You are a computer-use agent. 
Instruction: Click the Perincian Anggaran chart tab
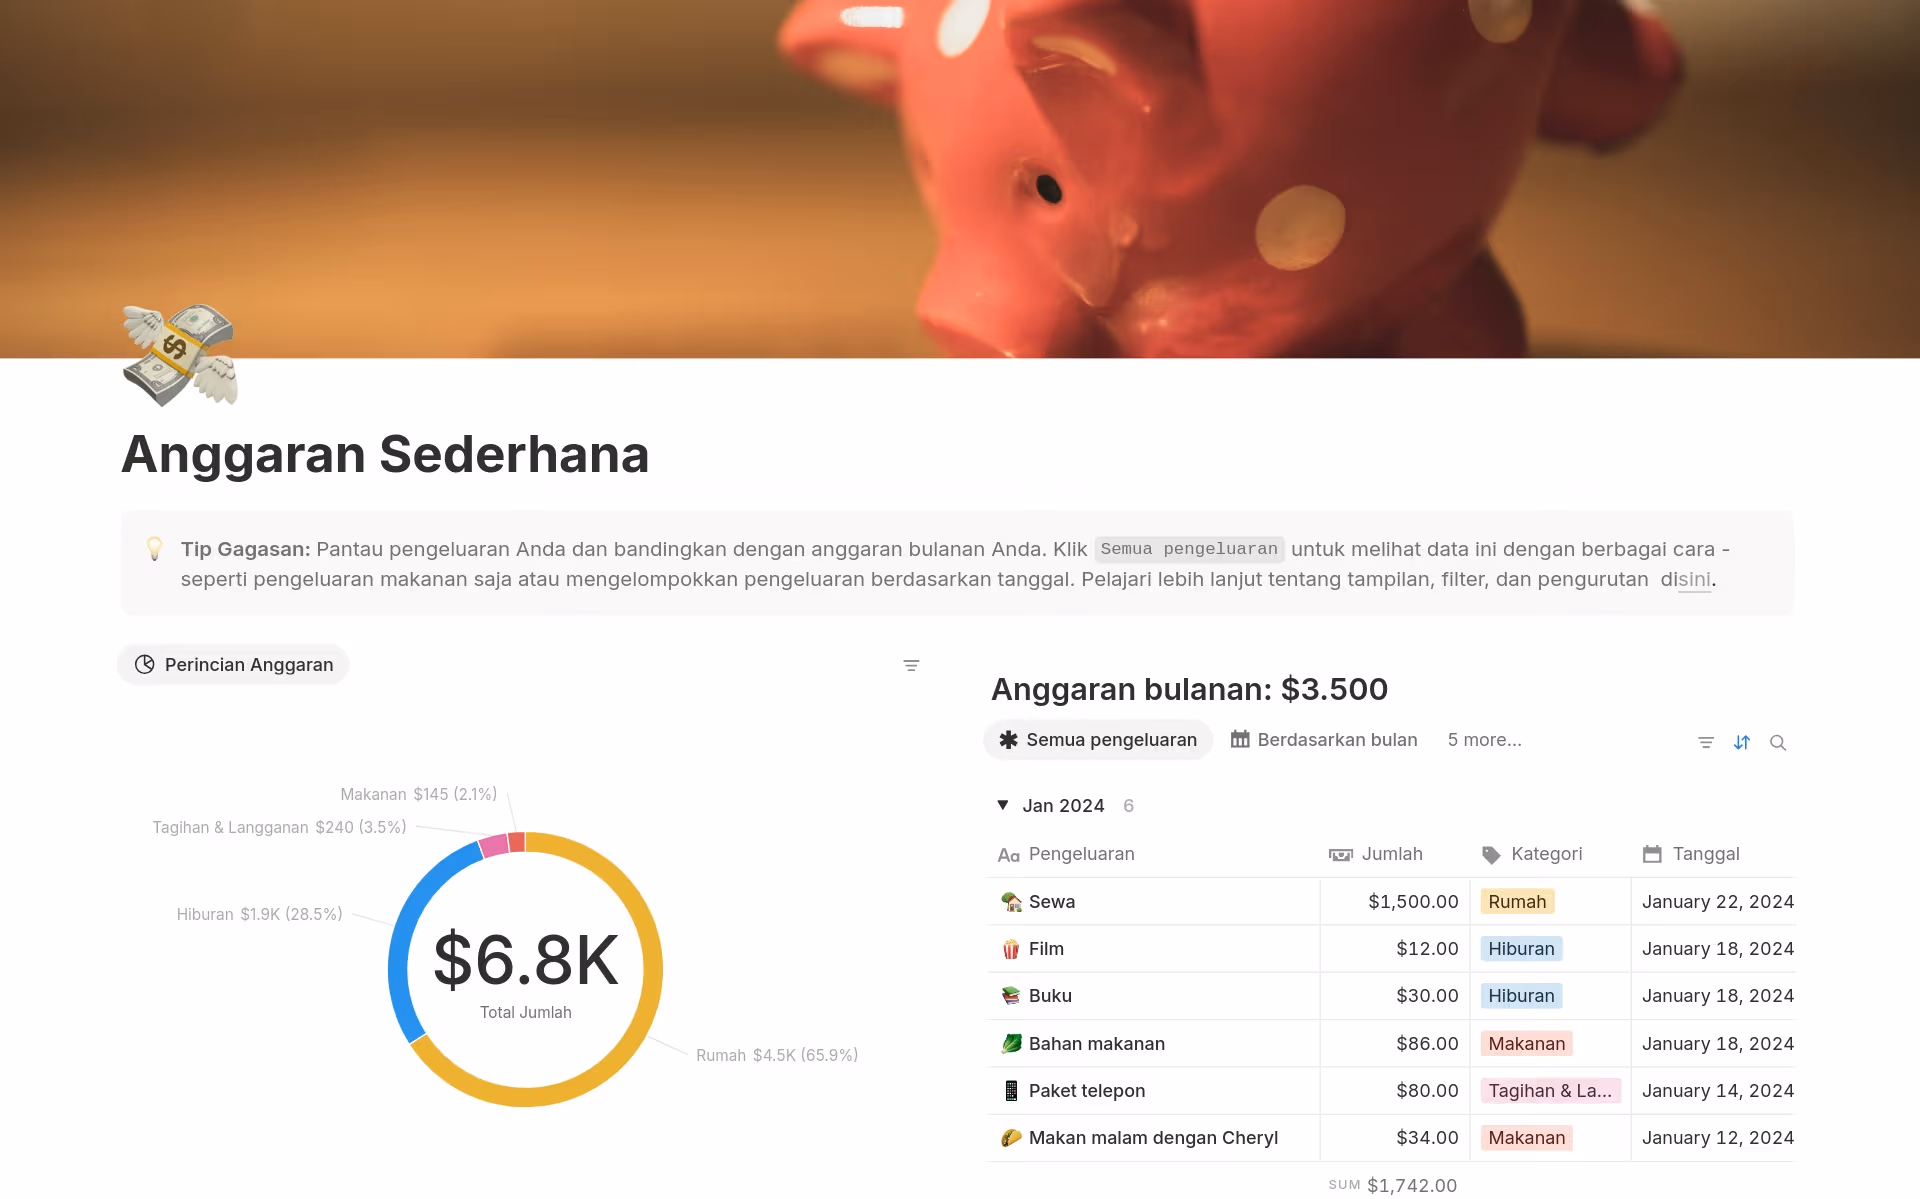tap(234, 665)
